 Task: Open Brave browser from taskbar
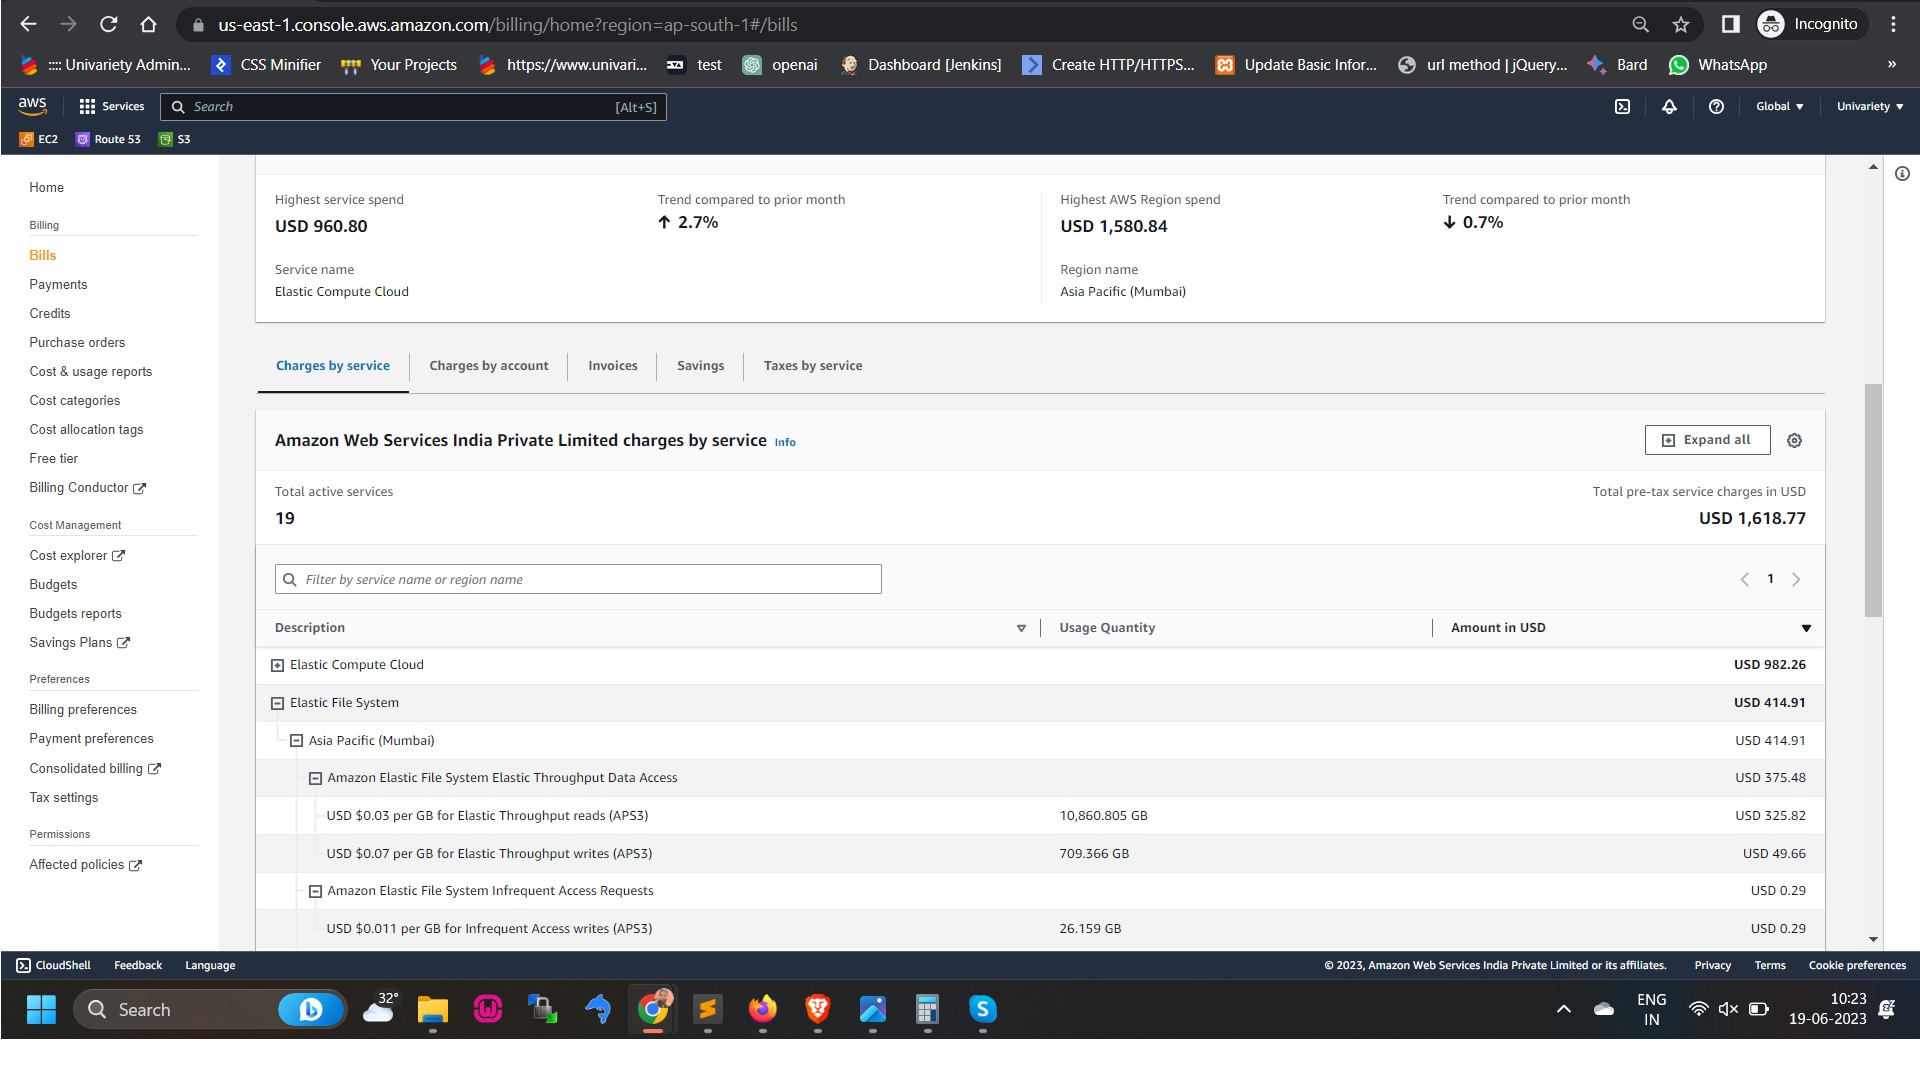pos(818,1009)
